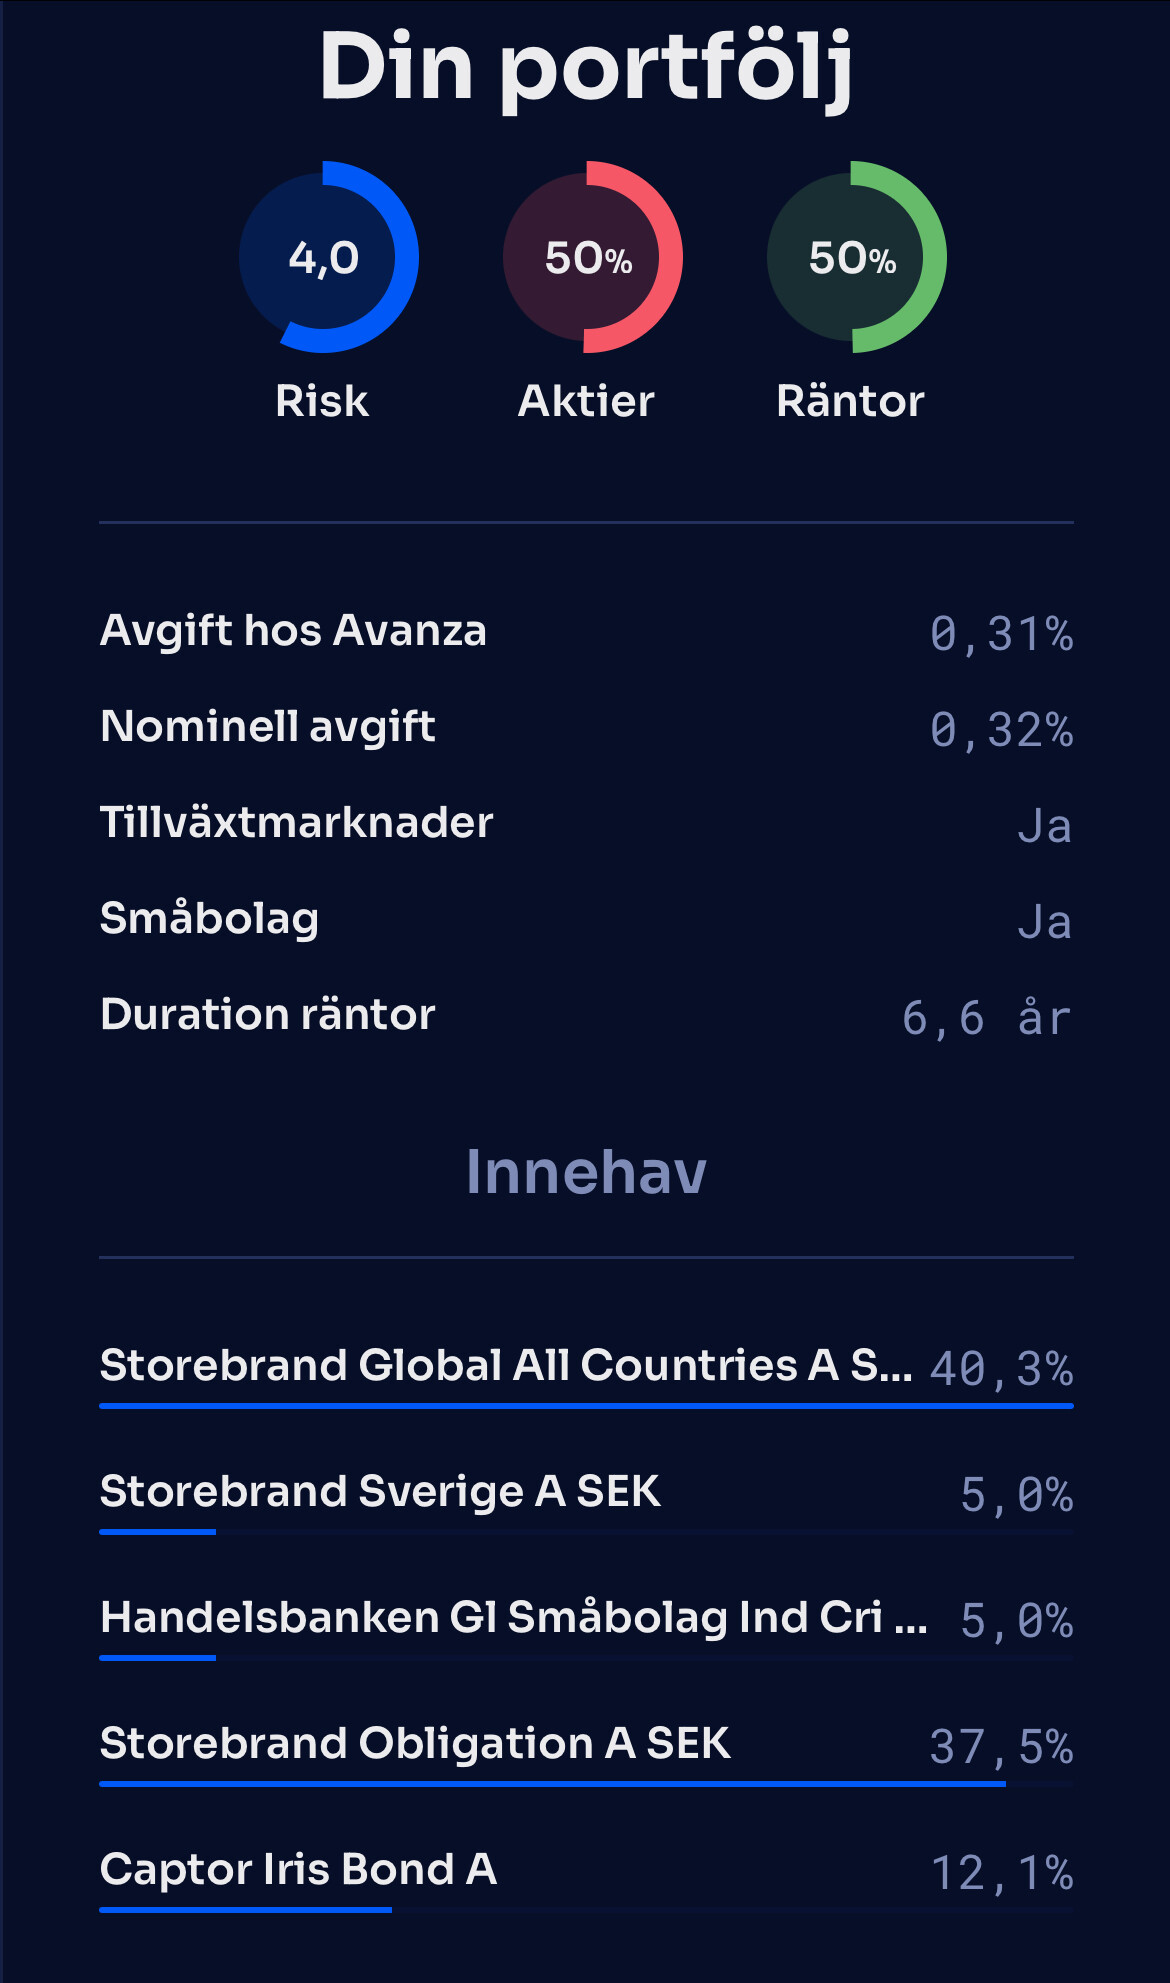Open Storebrand Sverige A SEK holding

pyautogui.click(x=380, y=1491)
